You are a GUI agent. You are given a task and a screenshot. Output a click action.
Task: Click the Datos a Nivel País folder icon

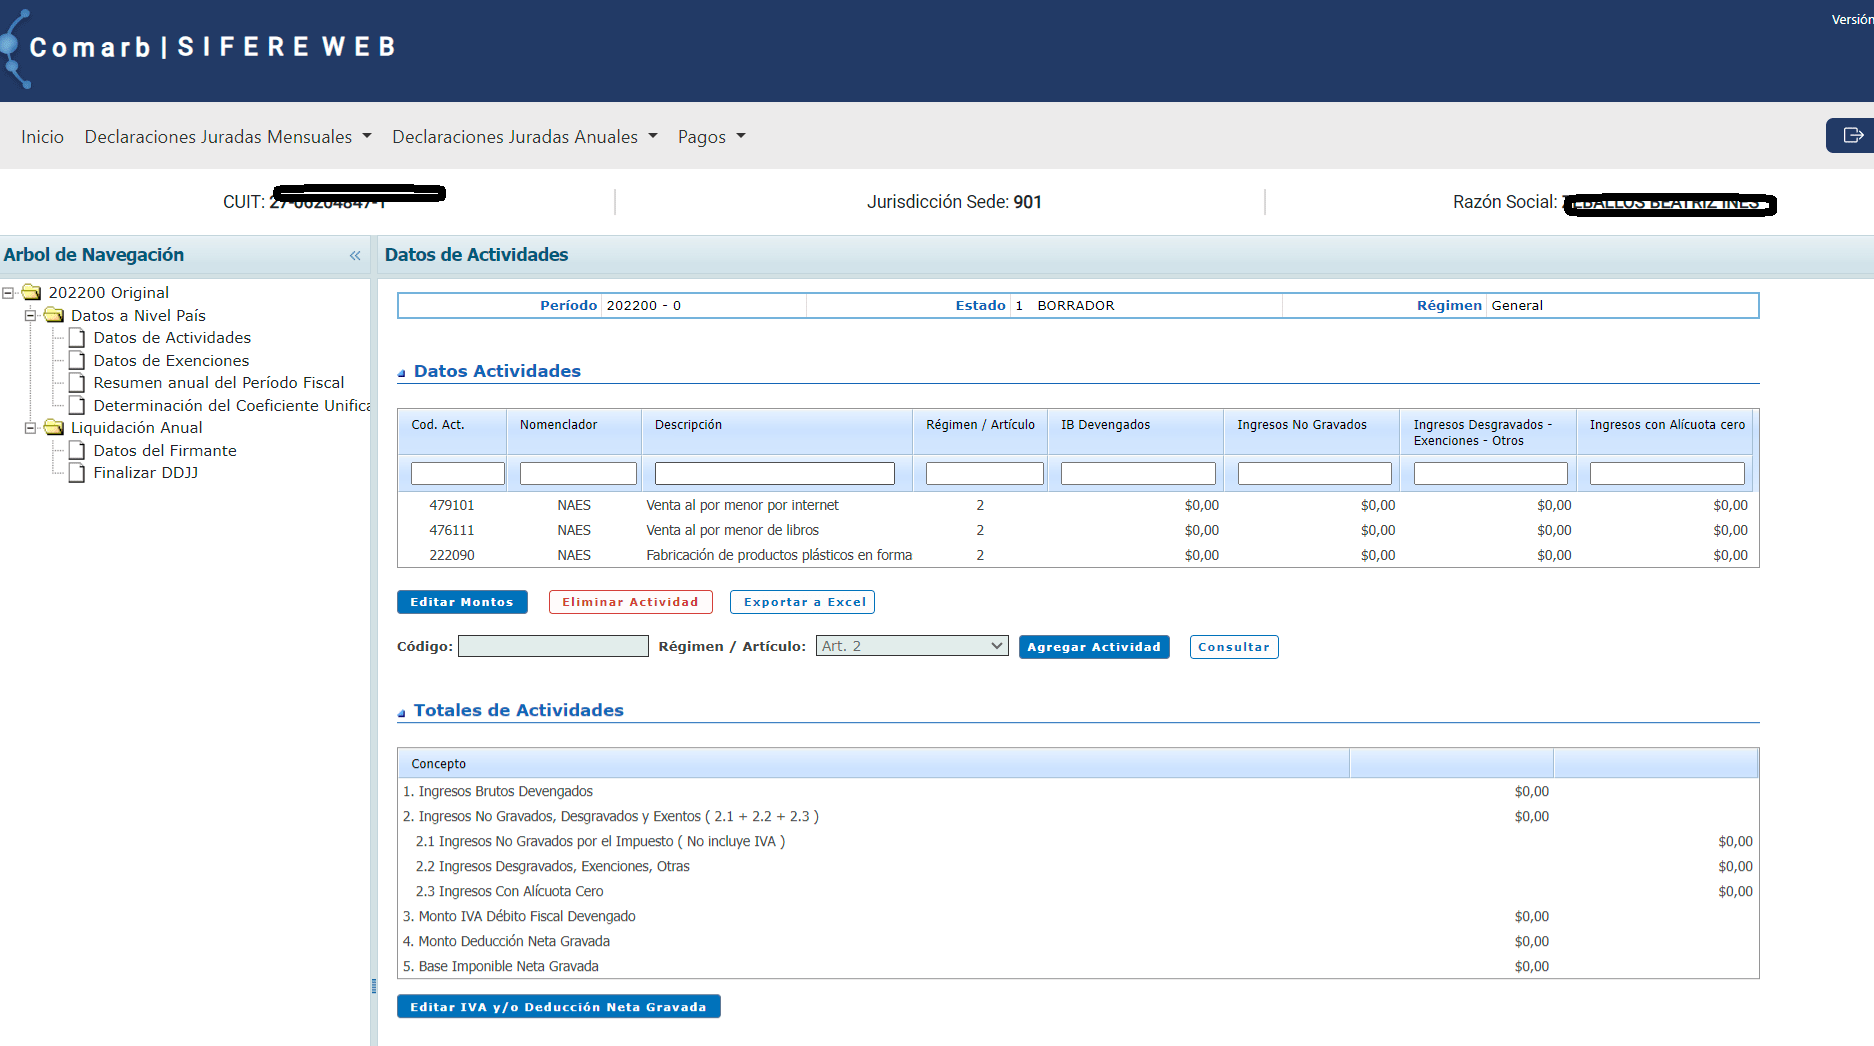(54, 315)
